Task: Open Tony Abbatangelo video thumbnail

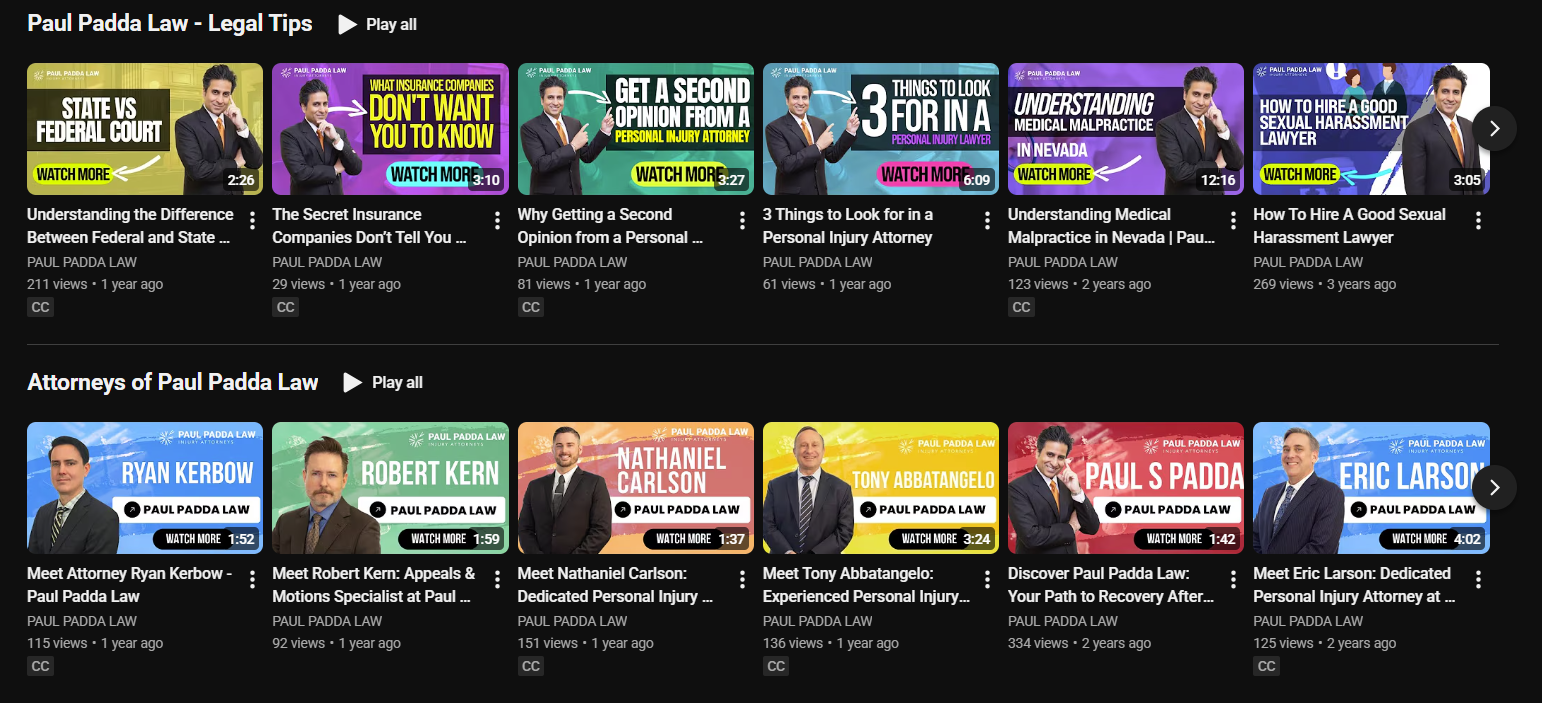Action: pyautogui.click(x=881, y=488)
